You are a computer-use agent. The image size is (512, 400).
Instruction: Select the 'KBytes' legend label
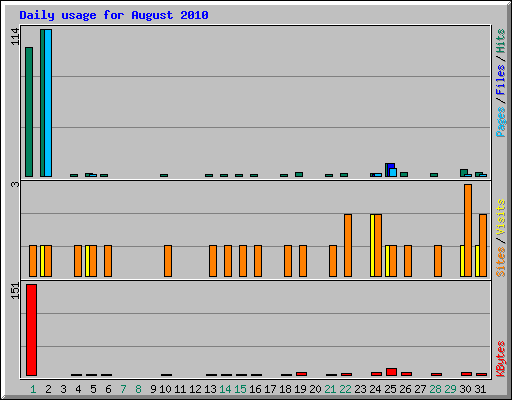[x=500, y=359]
